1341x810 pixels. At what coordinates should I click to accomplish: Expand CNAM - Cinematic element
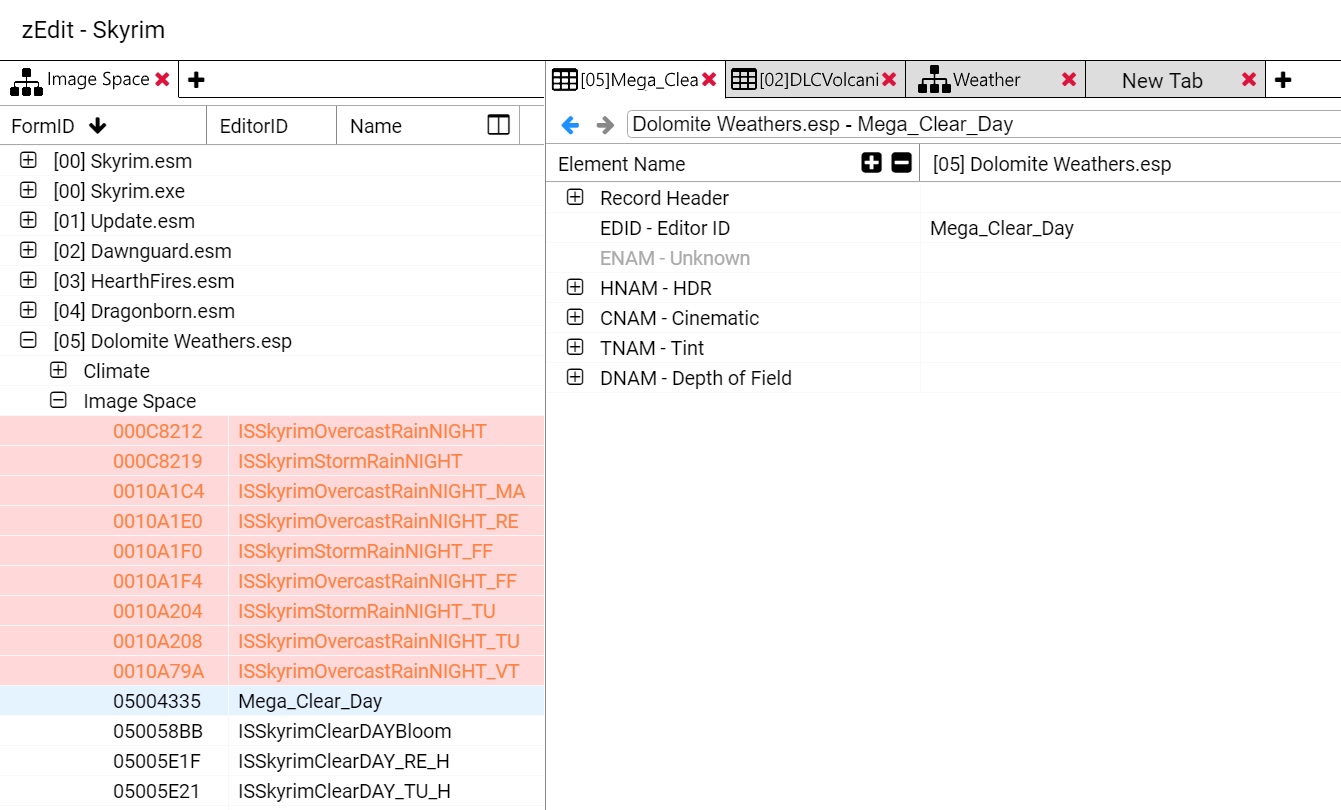point(575,317)
